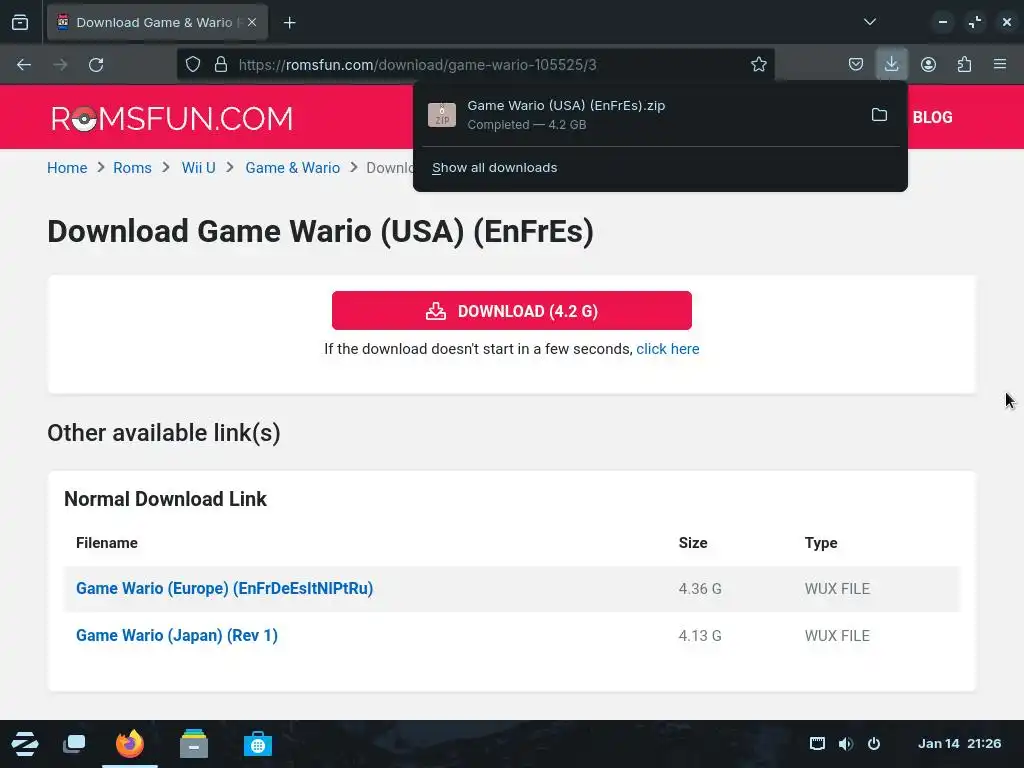Expand the list all tabs chevron

pos(869,22)
